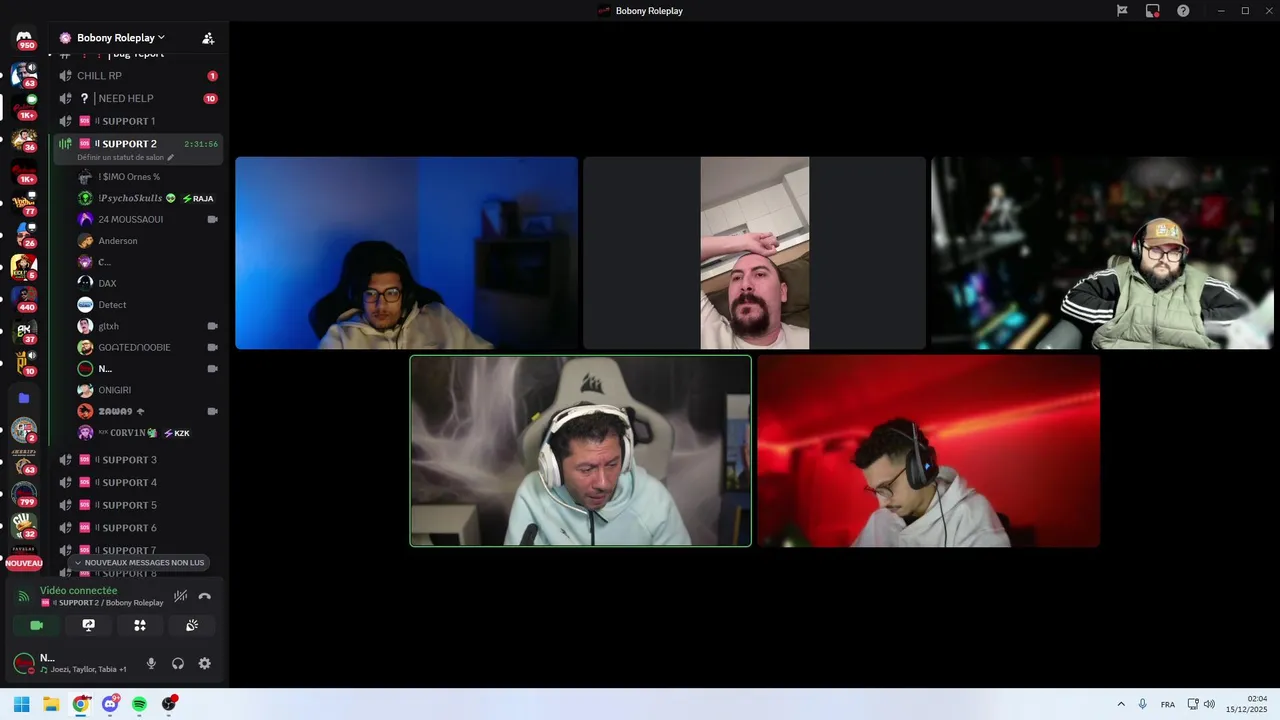1280x720 pixels.
Task: Open the server showing badge 36
Action: coord(24,139)
